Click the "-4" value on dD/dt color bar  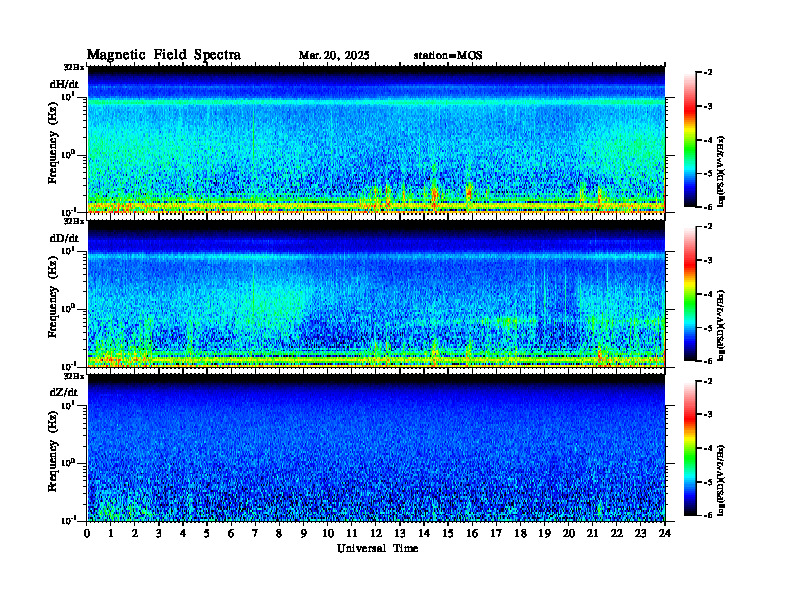(x=708, y=294)
